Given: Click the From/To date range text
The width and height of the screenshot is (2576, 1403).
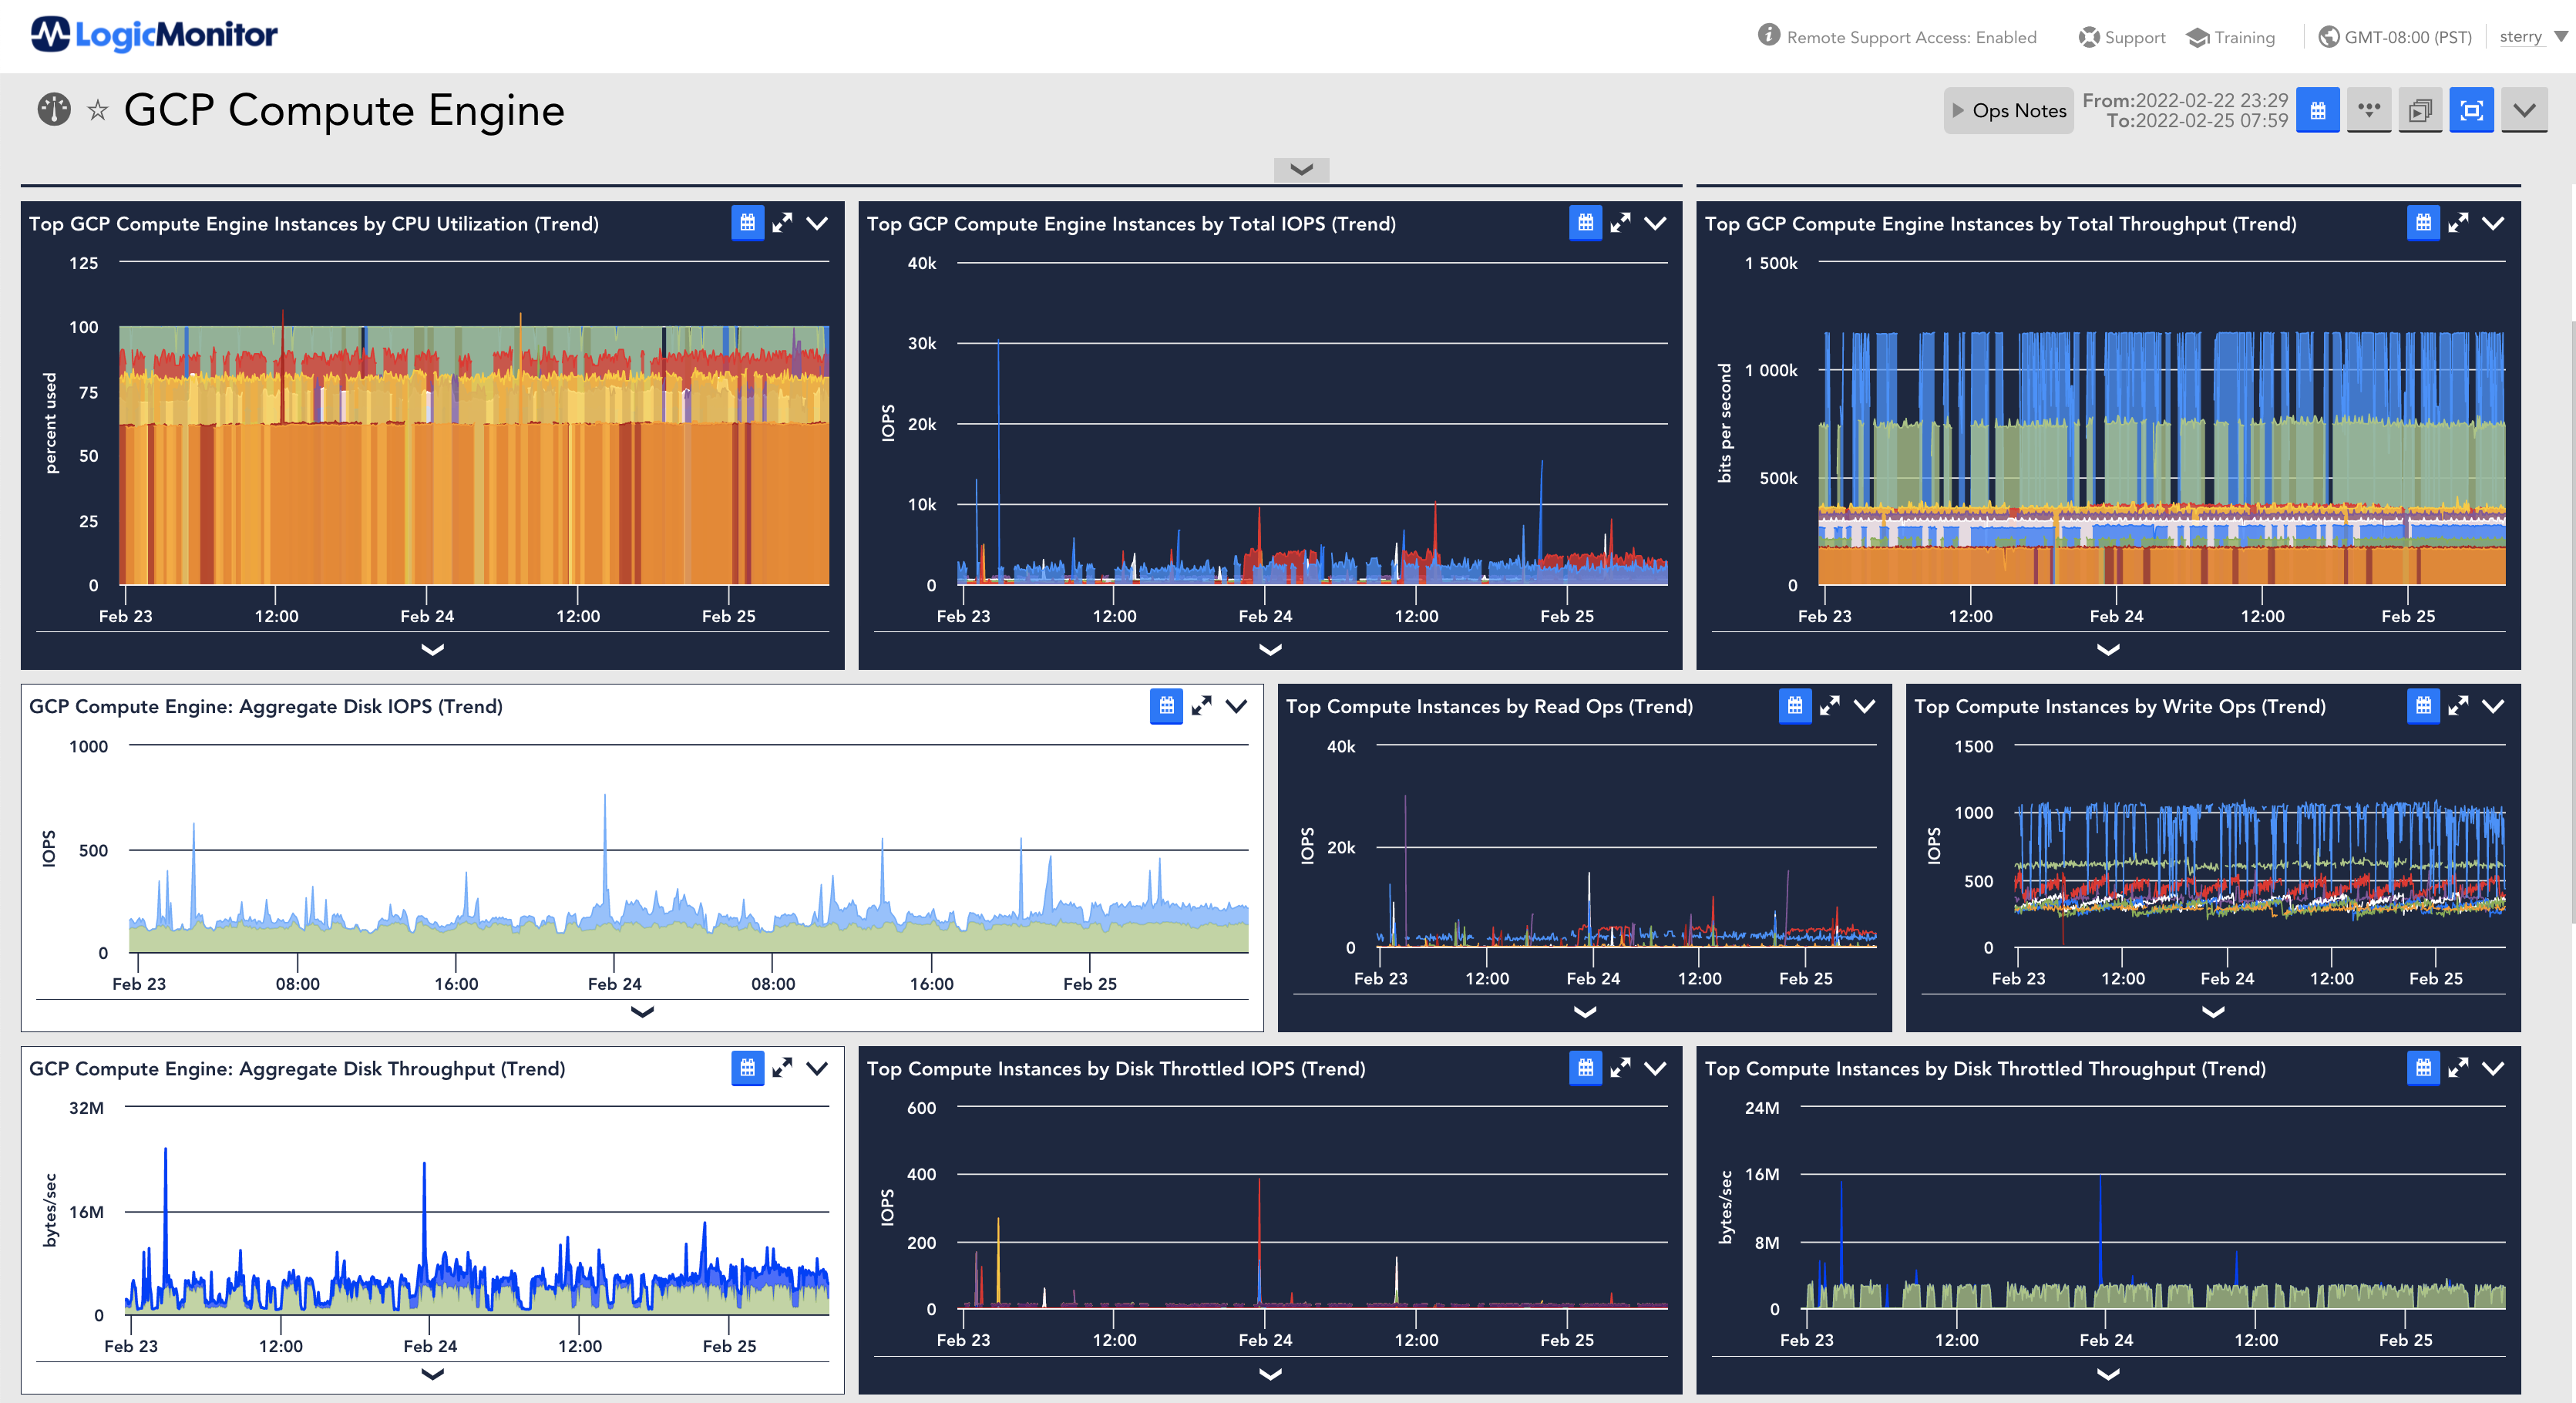Looking at the screenshot, I should pyautogui.click(x=2185, y=110).
